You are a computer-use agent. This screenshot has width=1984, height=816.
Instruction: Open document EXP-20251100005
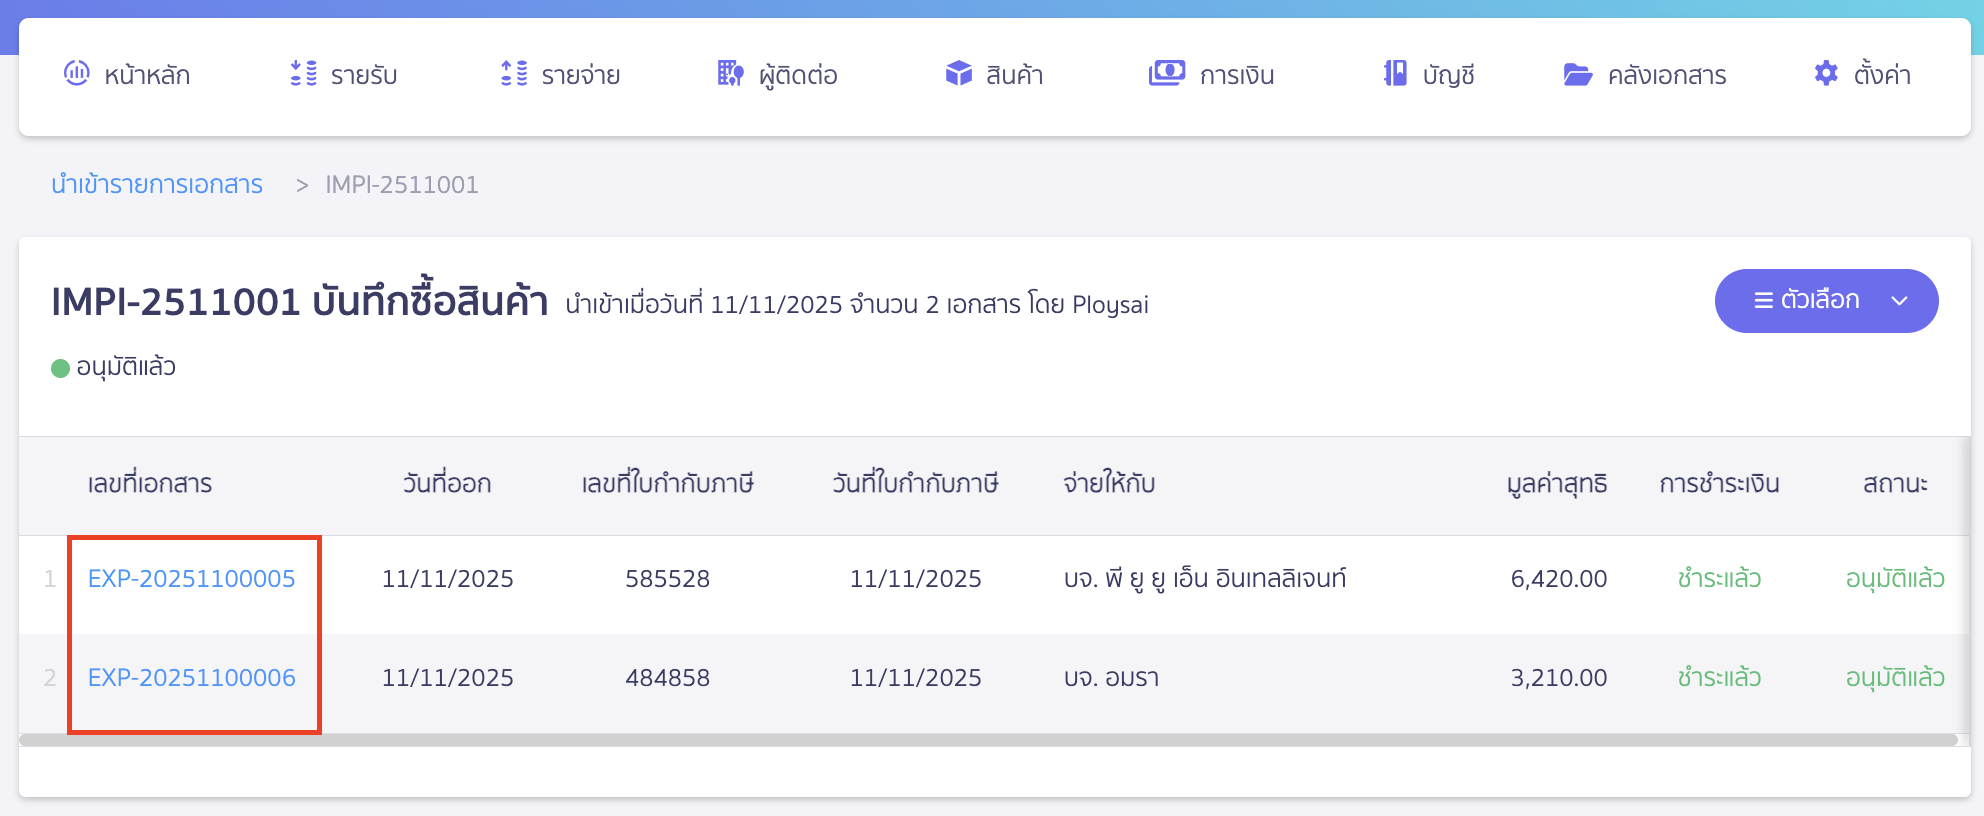click(191, 578)
